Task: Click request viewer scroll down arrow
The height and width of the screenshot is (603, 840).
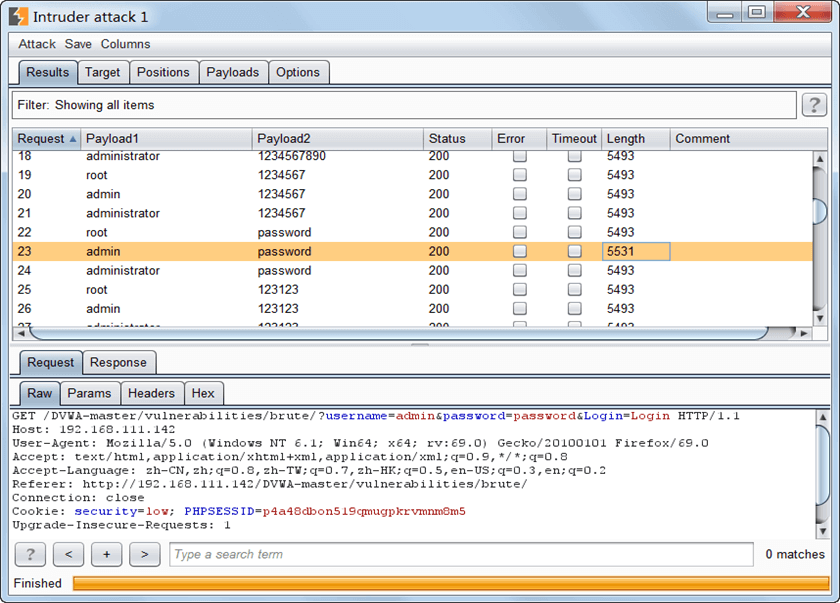Action: point(823,531)
